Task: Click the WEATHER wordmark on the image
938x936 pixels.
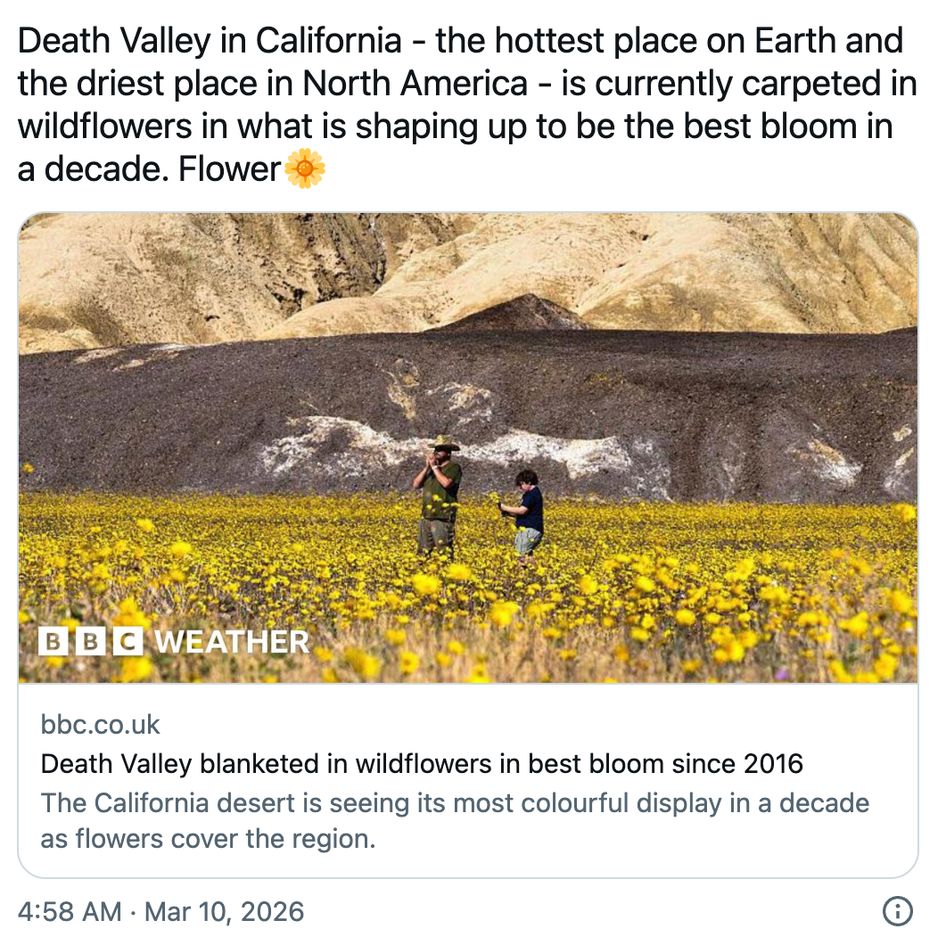Action: (232, 641)
